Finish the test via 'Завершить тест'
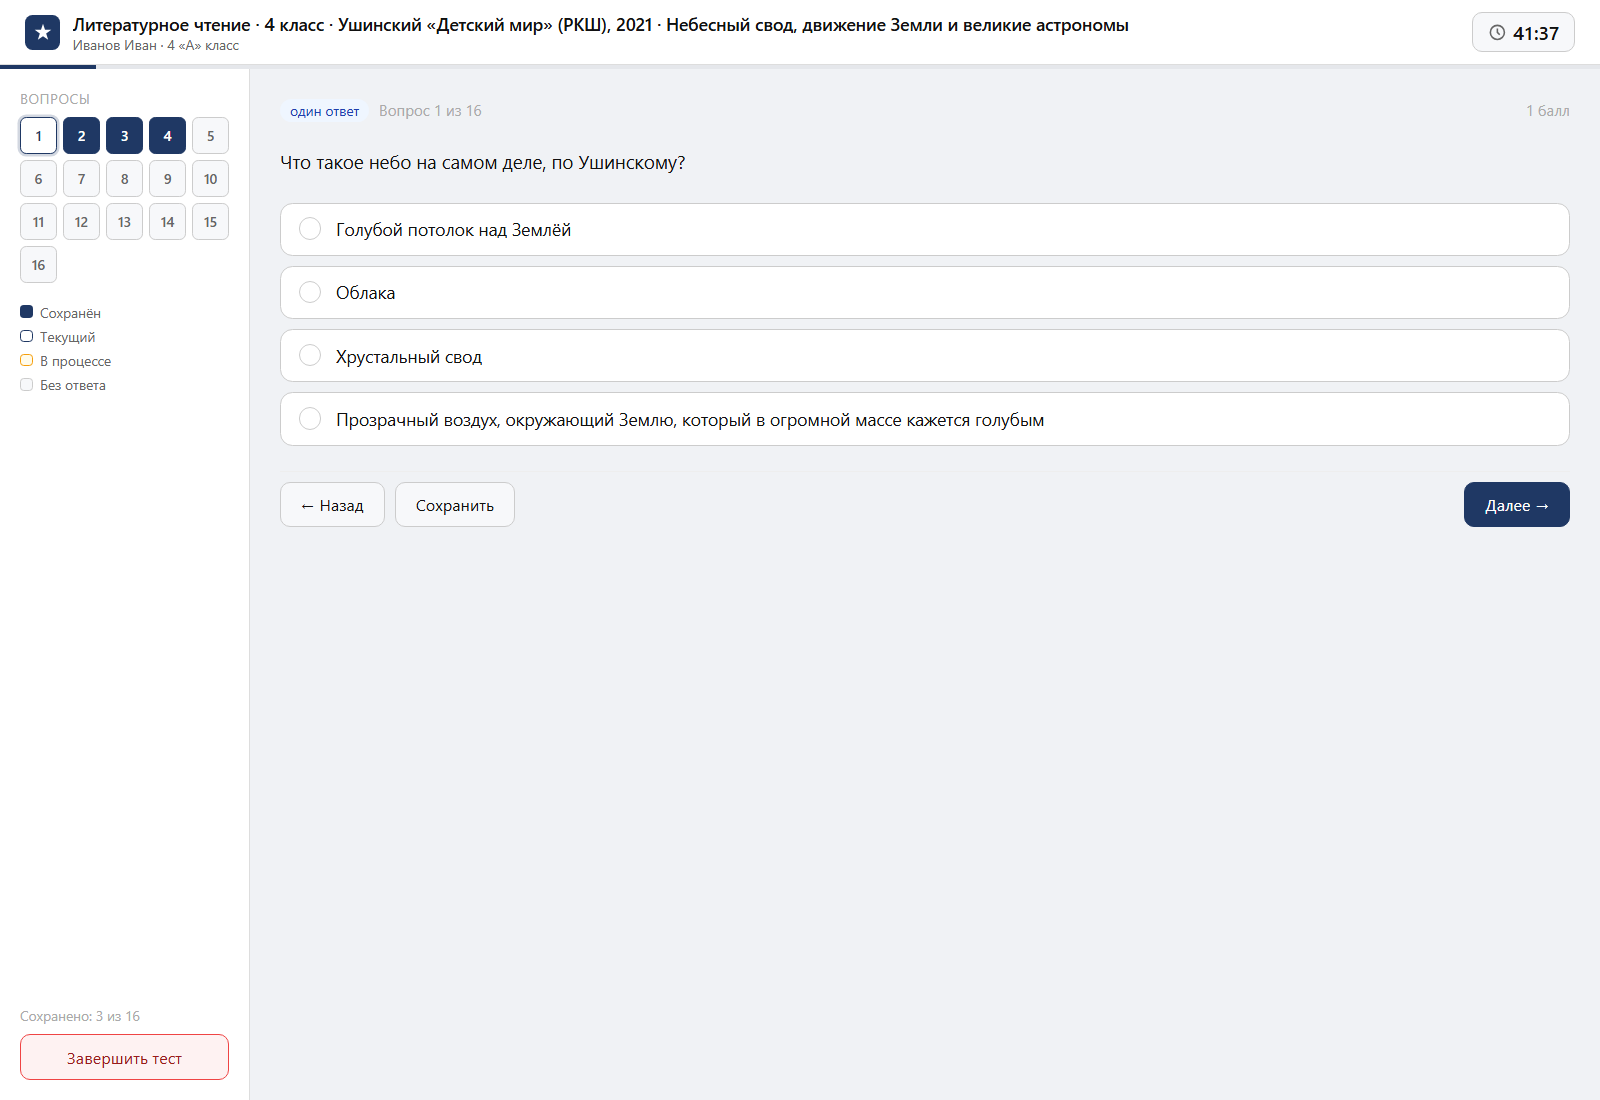This screenshot has height=1100, width=1600. click(x=124, y=1057)
